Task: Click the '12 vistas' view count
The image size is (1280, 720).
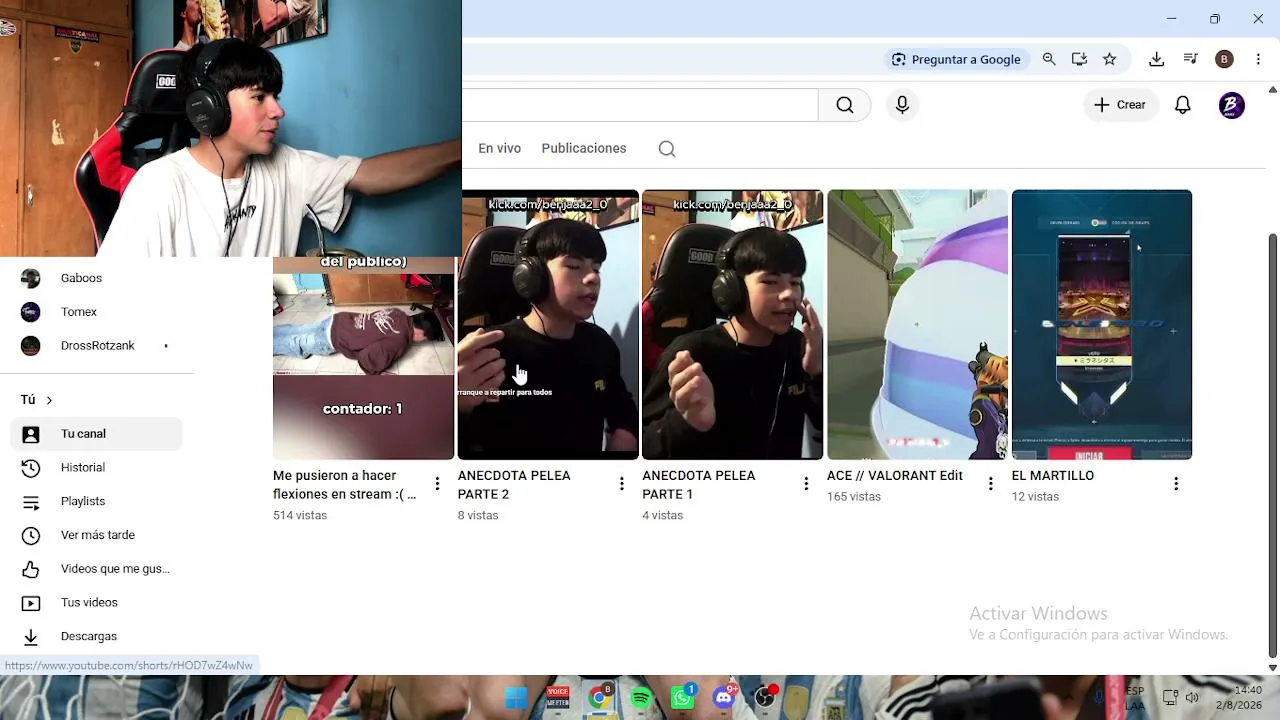Action: pos(1035,497)
